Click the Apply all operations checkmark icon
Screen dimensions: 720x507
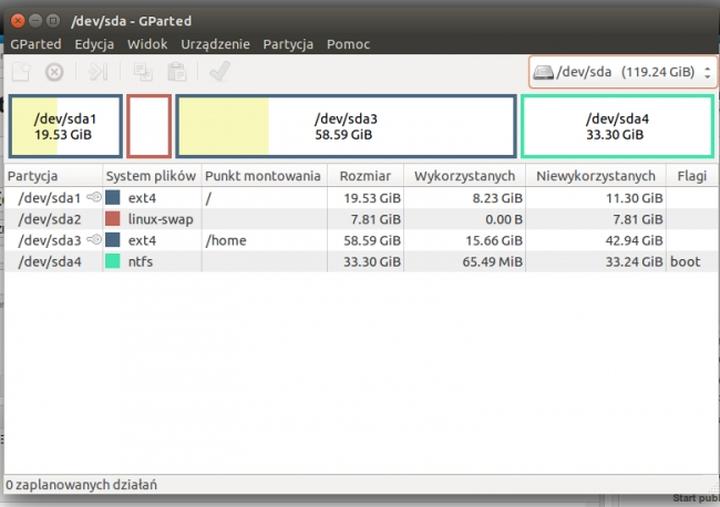point(219,72)
